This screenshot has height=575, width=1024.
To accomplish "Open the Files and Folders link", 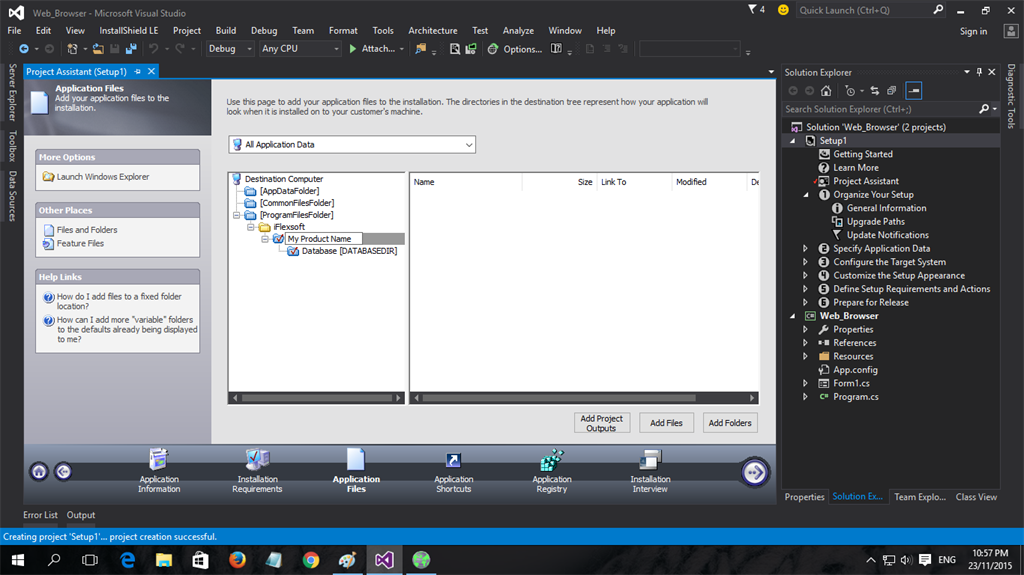I will 87,230.
